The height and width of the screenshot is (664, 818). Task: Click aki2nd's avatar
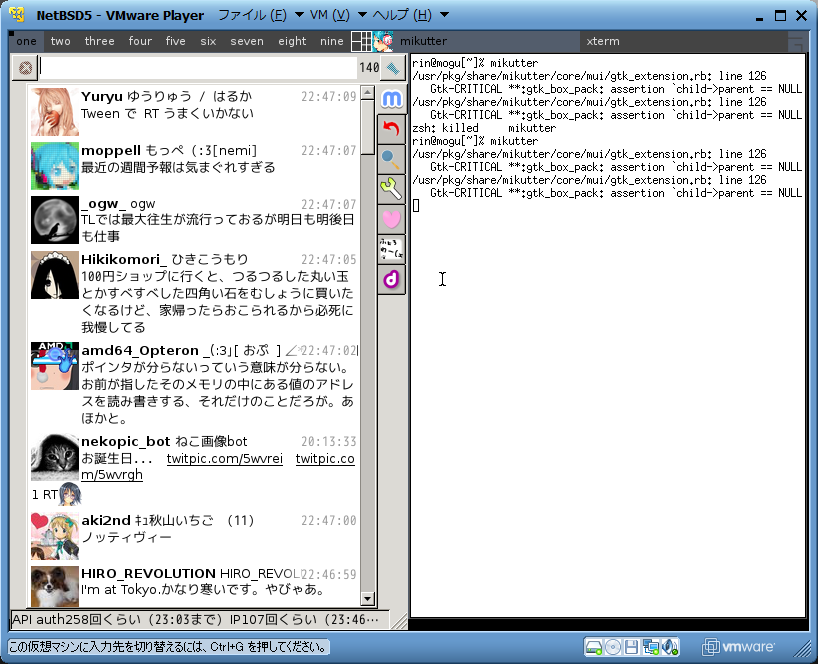(55, 536)
